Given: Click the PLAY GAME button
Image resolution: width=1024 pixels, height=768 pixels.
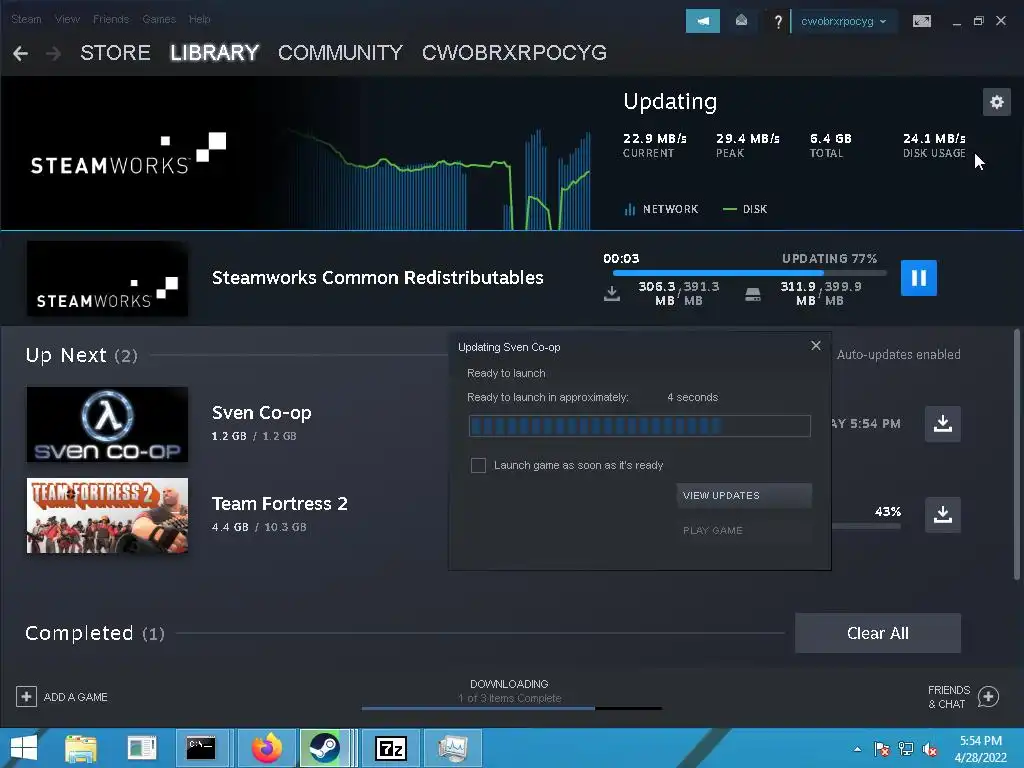Looking at the screenshot, I should 744,530.
